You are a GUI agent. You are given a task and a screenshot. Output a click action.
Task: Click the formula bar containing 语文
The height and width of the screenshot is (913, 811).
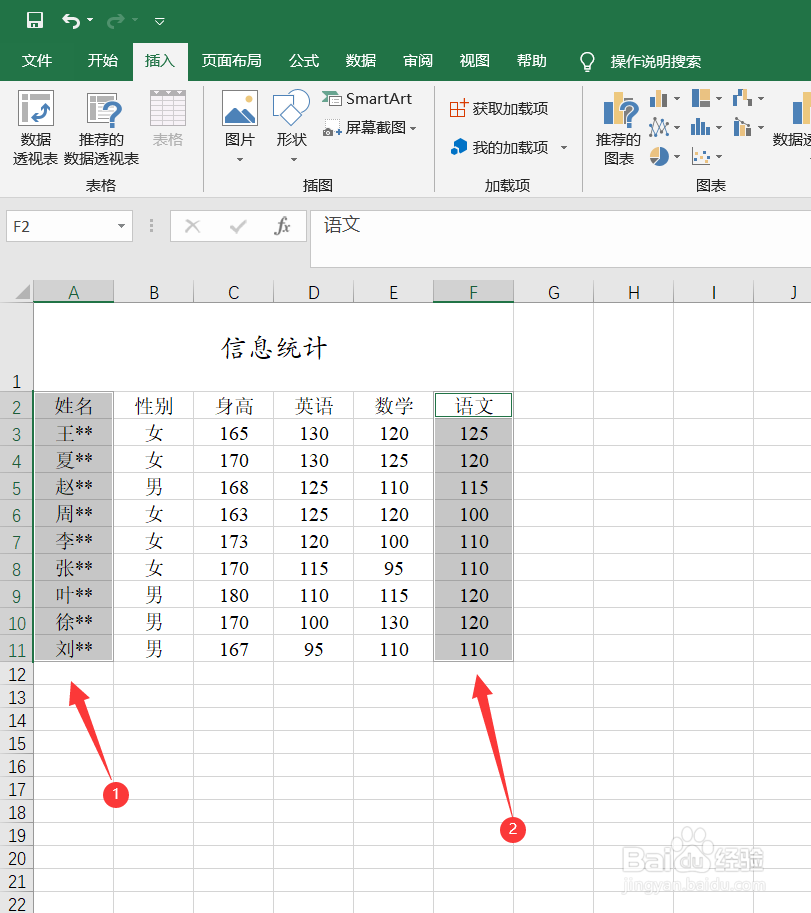[x=560, y=239]
